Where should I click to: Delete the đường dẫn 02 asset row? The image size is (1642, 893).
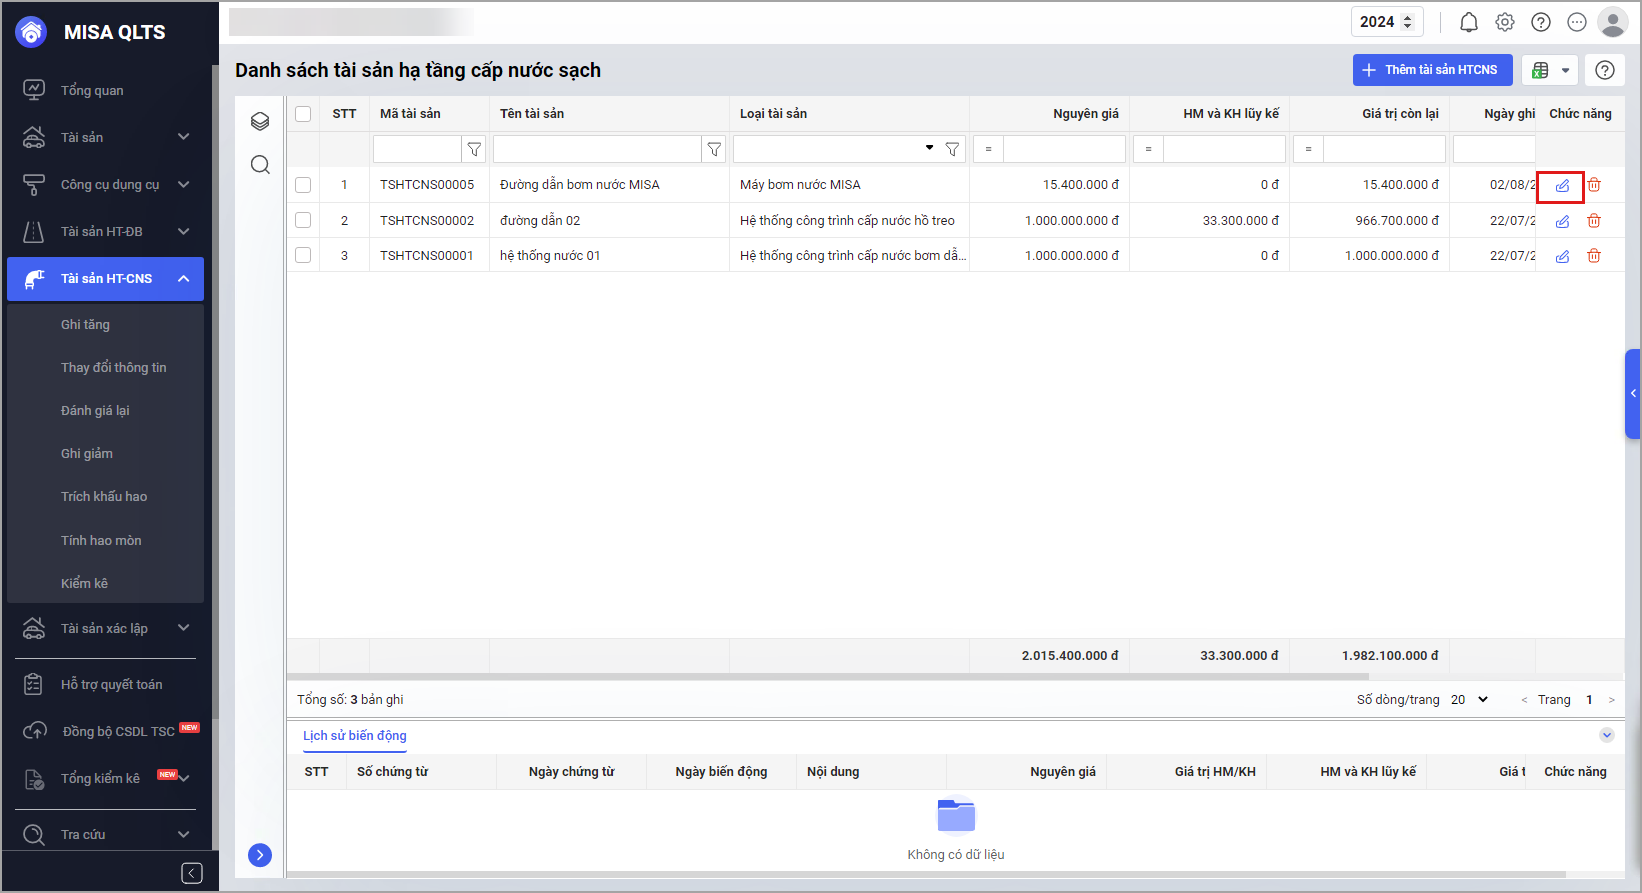coord(1594,221)
